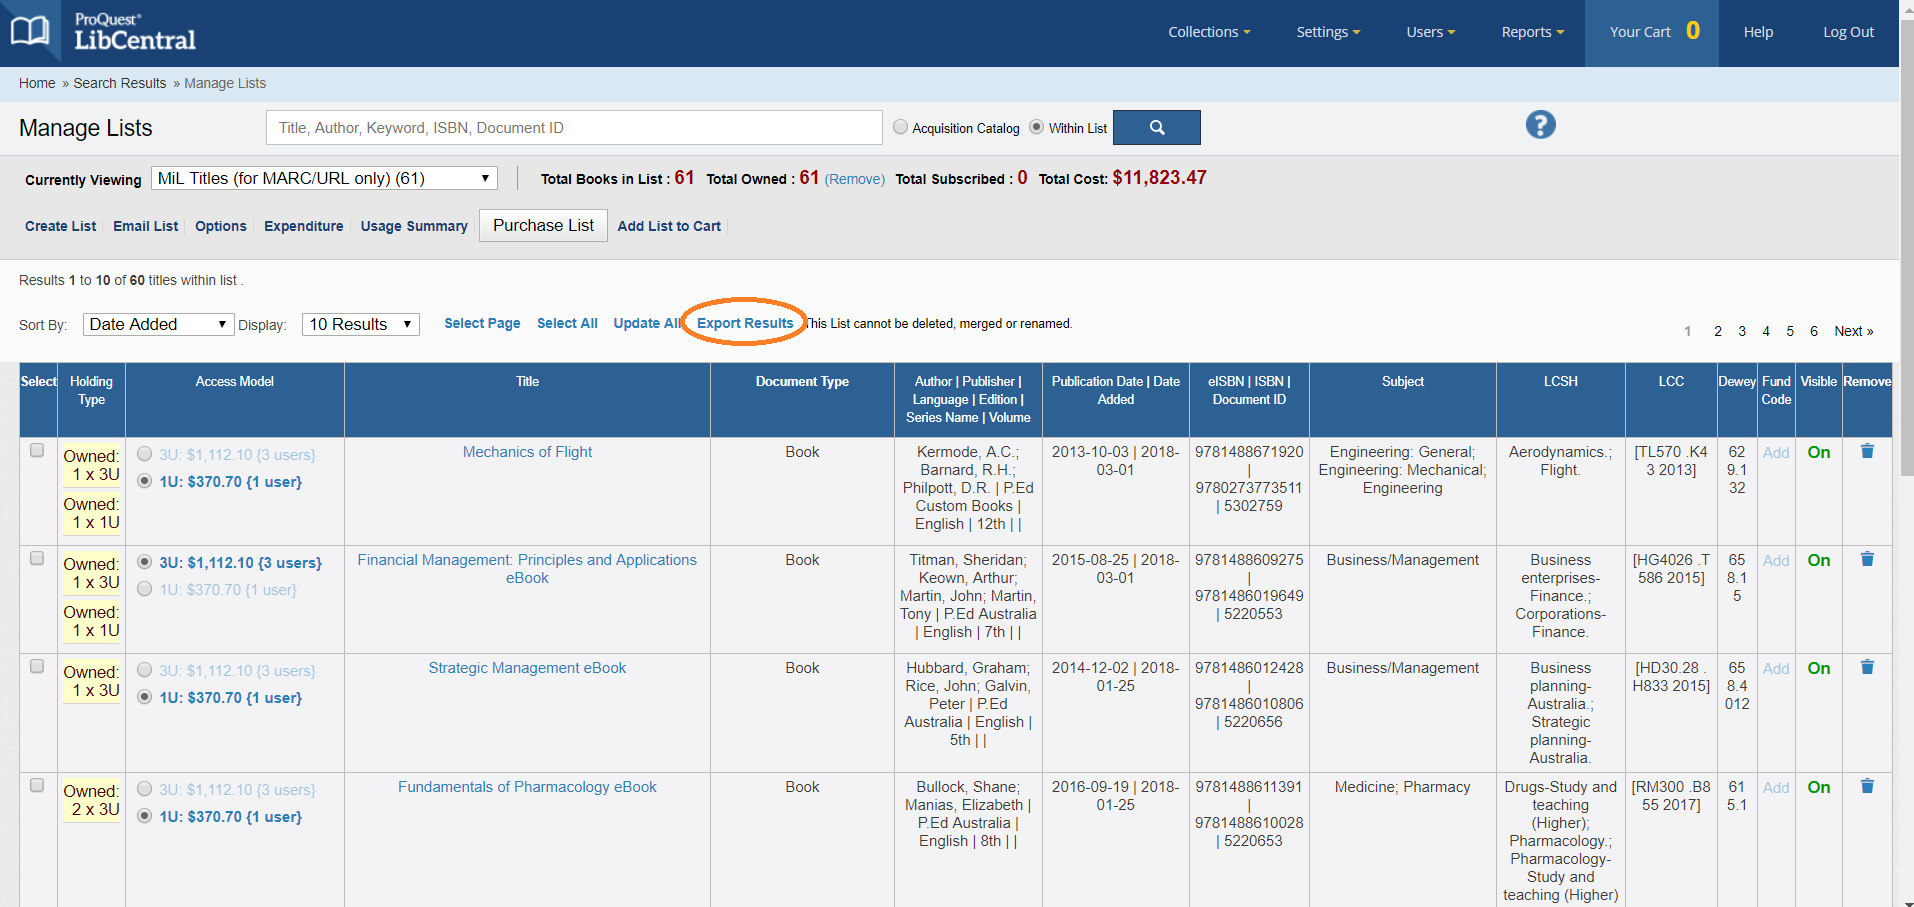Open the Display 10 Results dropdown
Image resolution: width=1914 pixels, height=907 pixels.
360,324
